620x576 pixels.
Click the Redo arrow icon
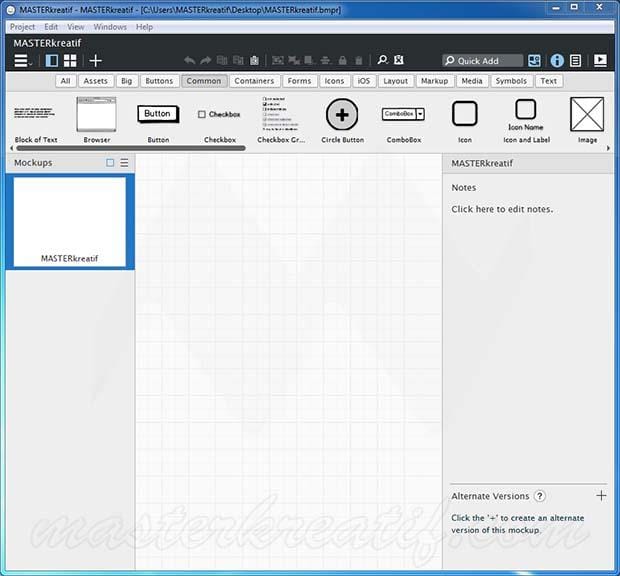coord(206,60)
